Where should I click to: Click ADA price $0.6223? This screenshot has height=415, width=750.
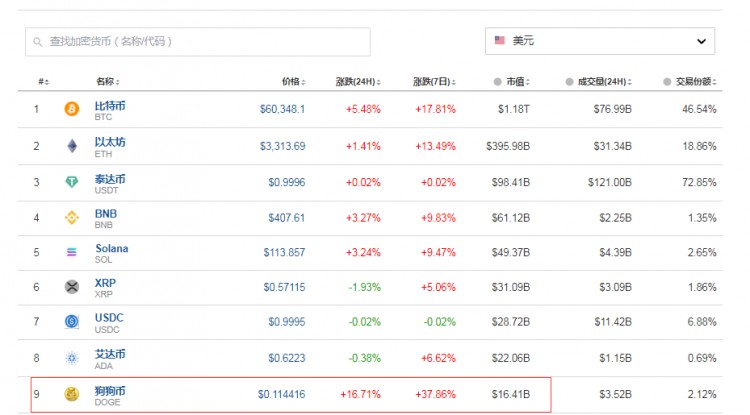coord(287,358)
